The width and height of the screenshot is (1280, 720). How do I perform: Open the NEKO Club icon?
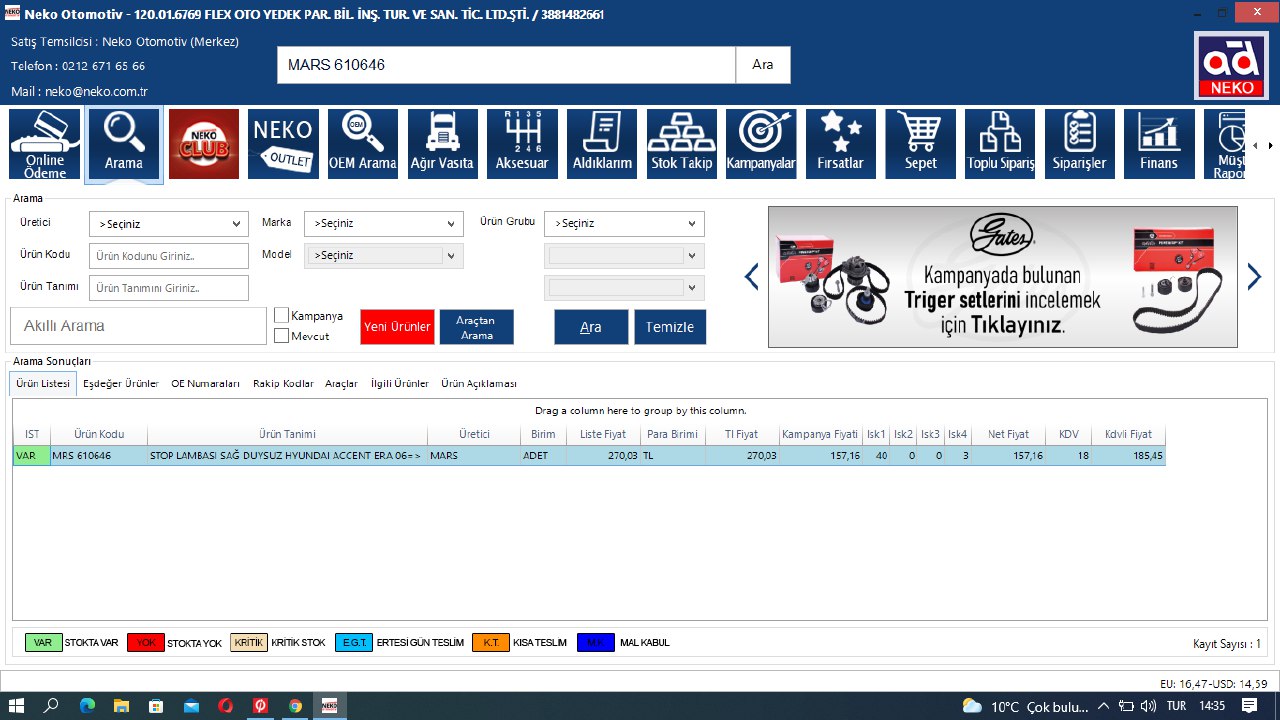204,144
